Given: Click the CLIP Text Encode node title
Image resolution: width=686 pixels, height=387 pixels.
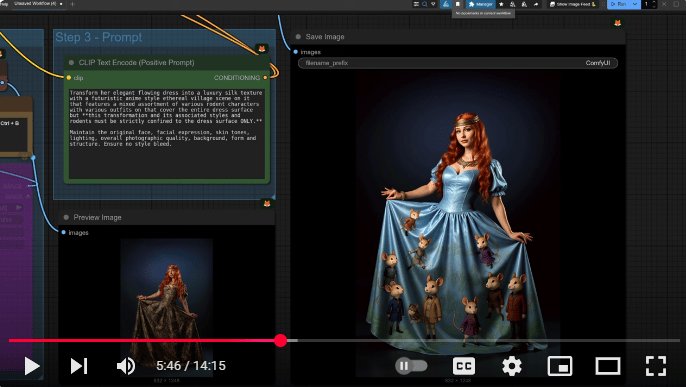Looking at the screenshot, I should pyautogui.click(x=136, y=63).
